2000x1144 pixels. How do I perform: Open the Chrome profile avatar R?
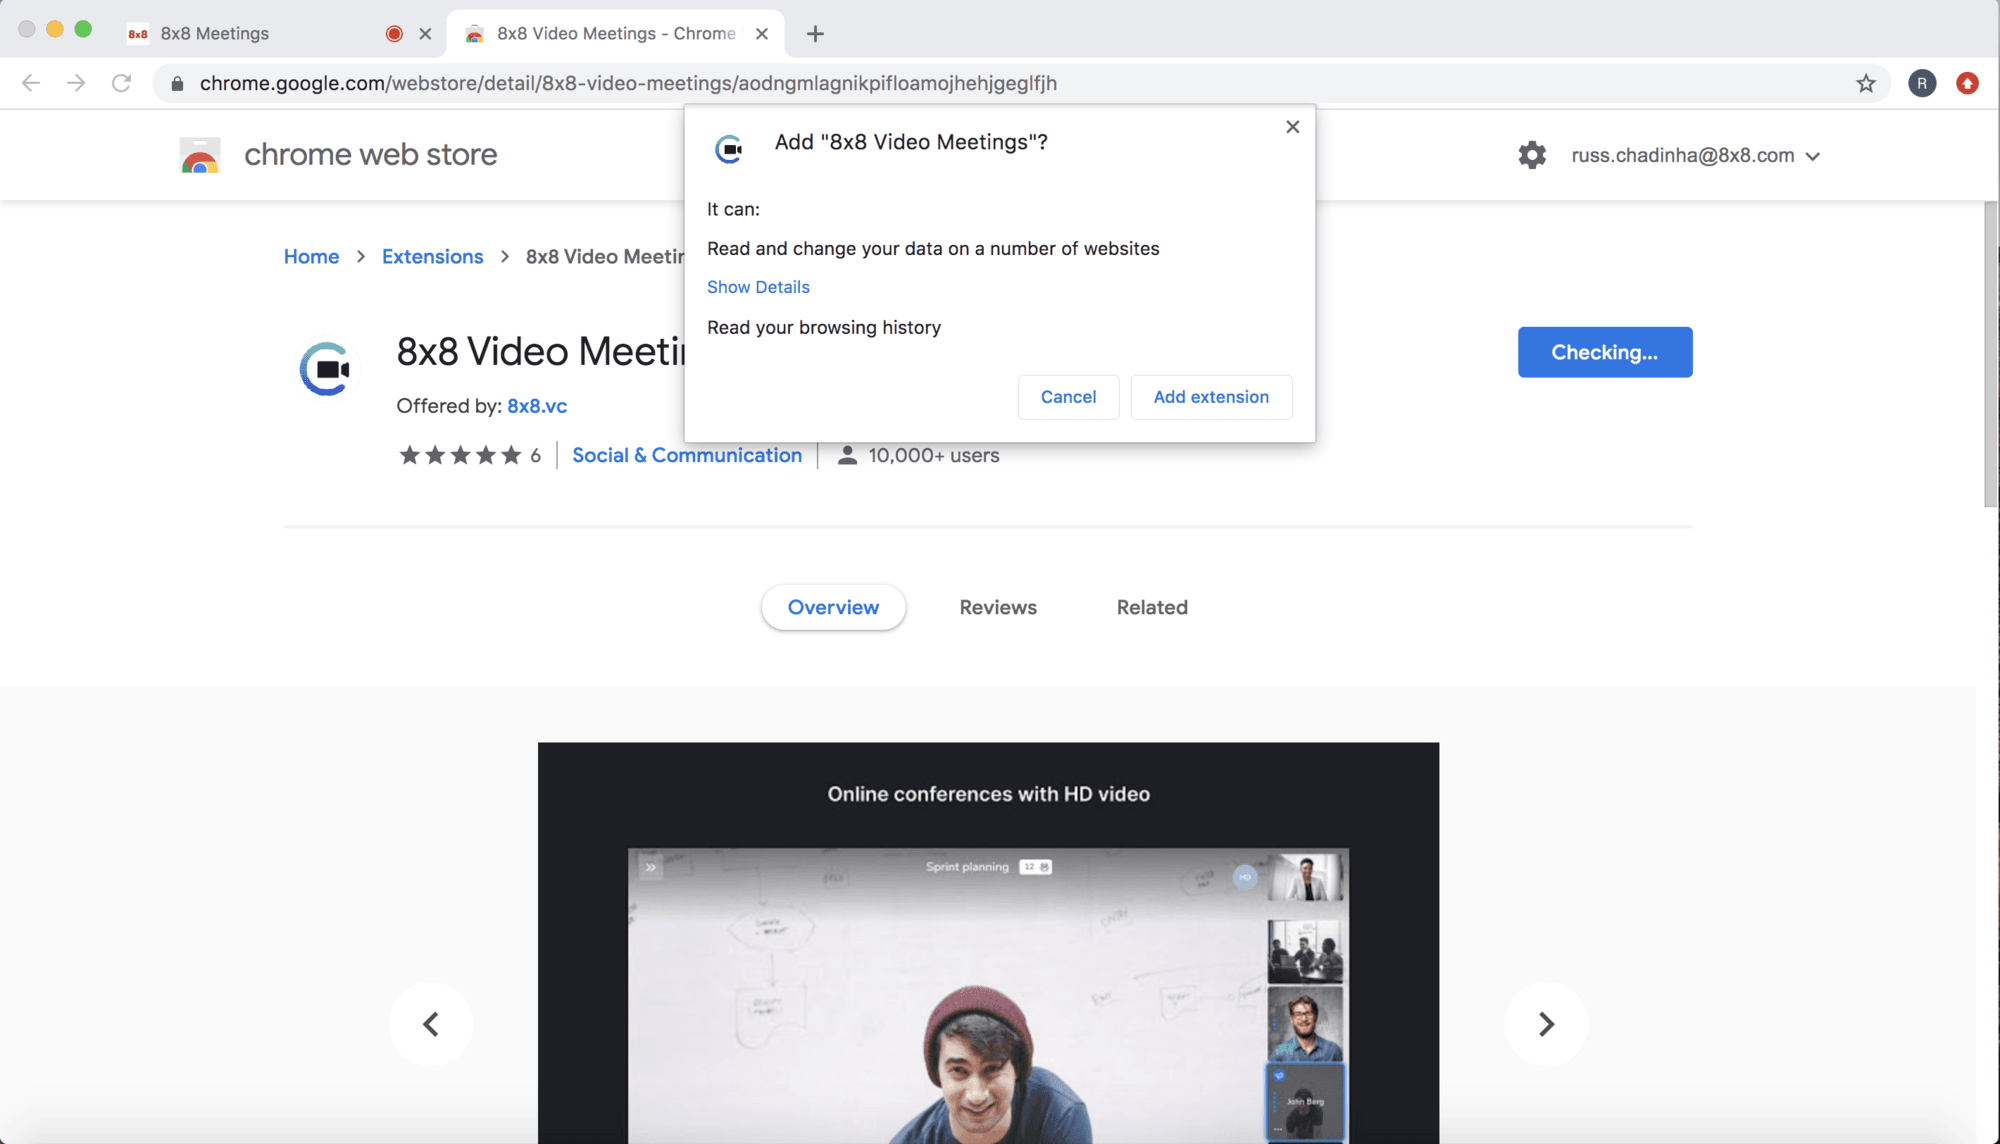[1922, 83]
